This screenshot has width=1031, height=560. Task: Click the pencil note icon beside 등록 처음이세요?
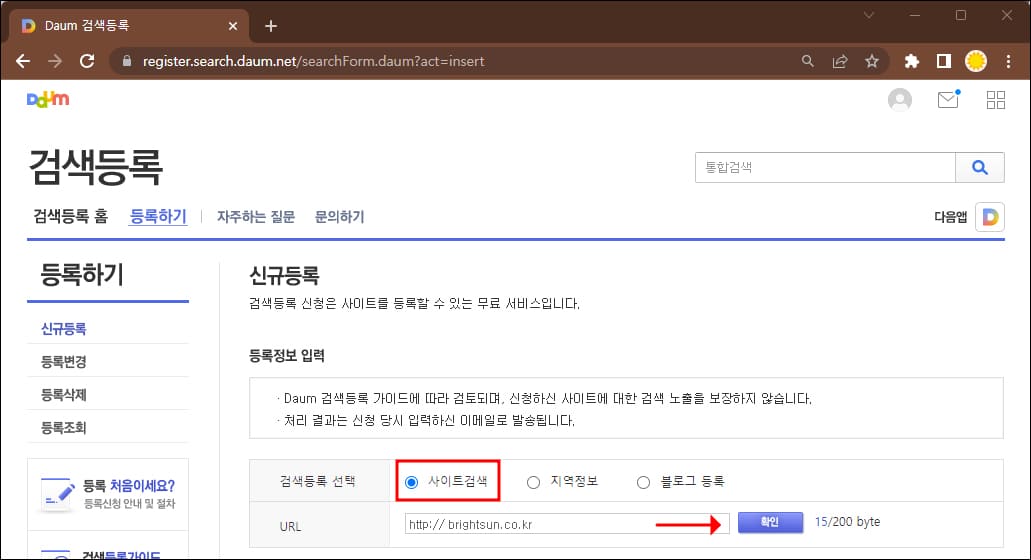click(x=58, y=494)
